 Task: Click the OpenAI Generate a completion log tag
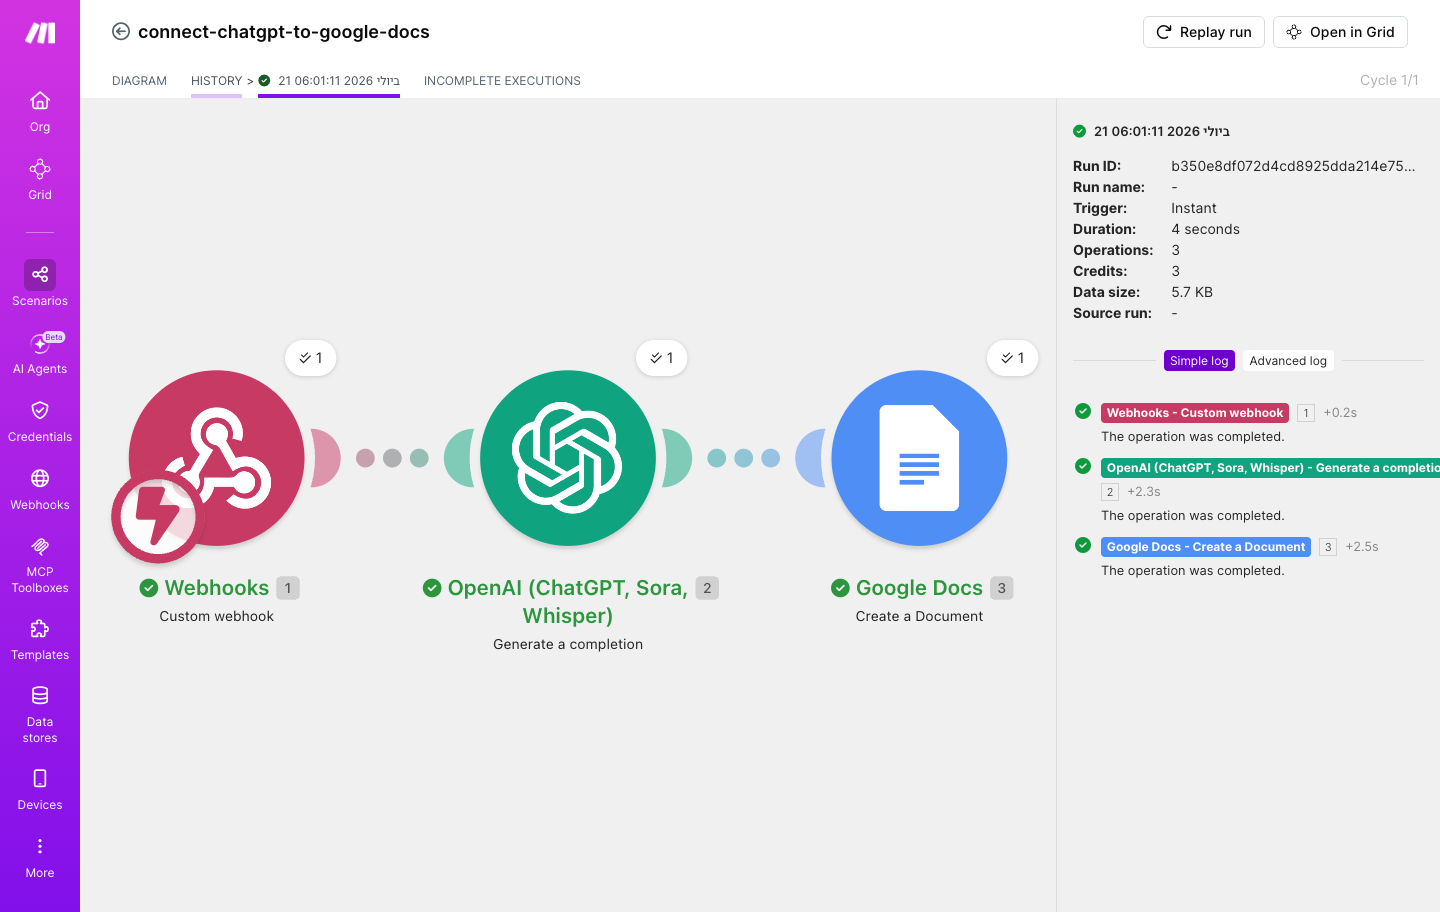point(1270,468)
